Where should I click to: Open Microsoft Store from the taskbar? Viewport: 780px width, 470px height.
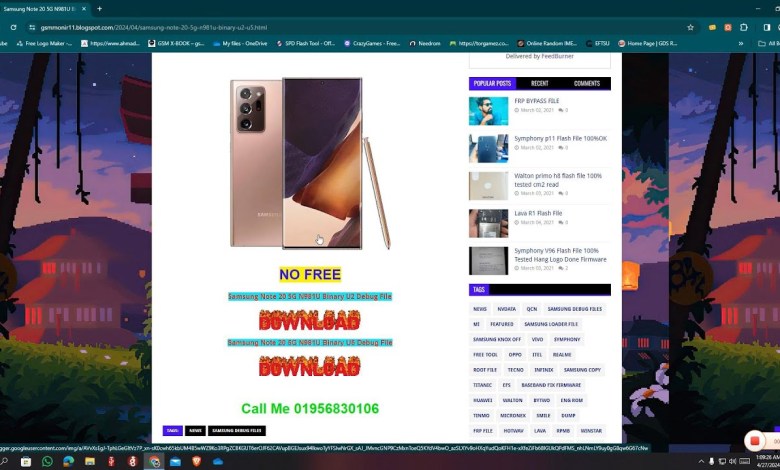[26, 462]
